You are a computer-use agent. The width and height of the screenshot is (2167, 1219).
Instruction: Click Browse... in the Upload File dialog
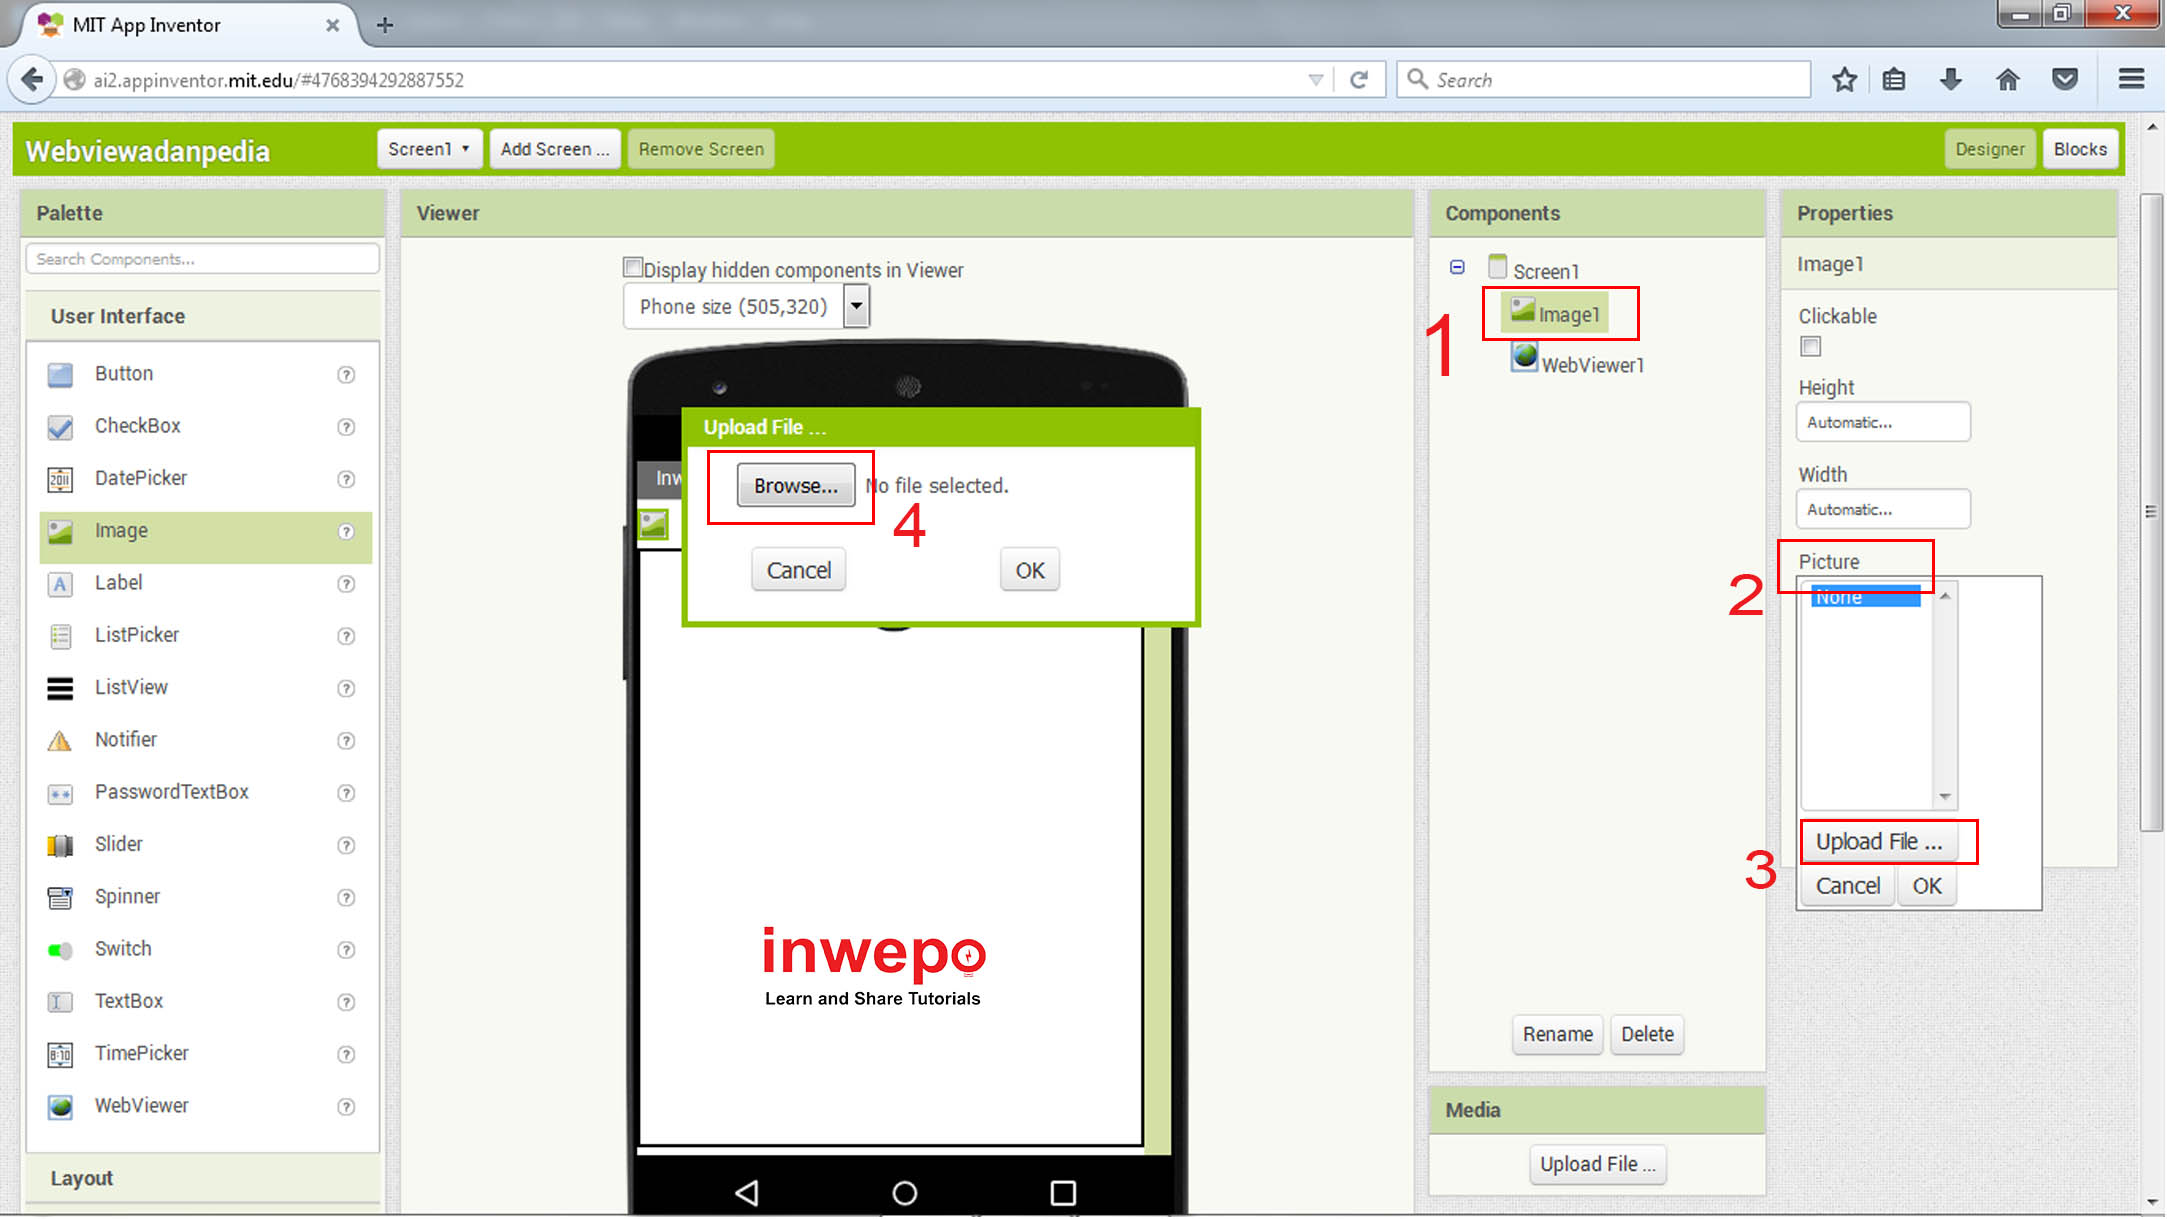[x=795, y=486]
